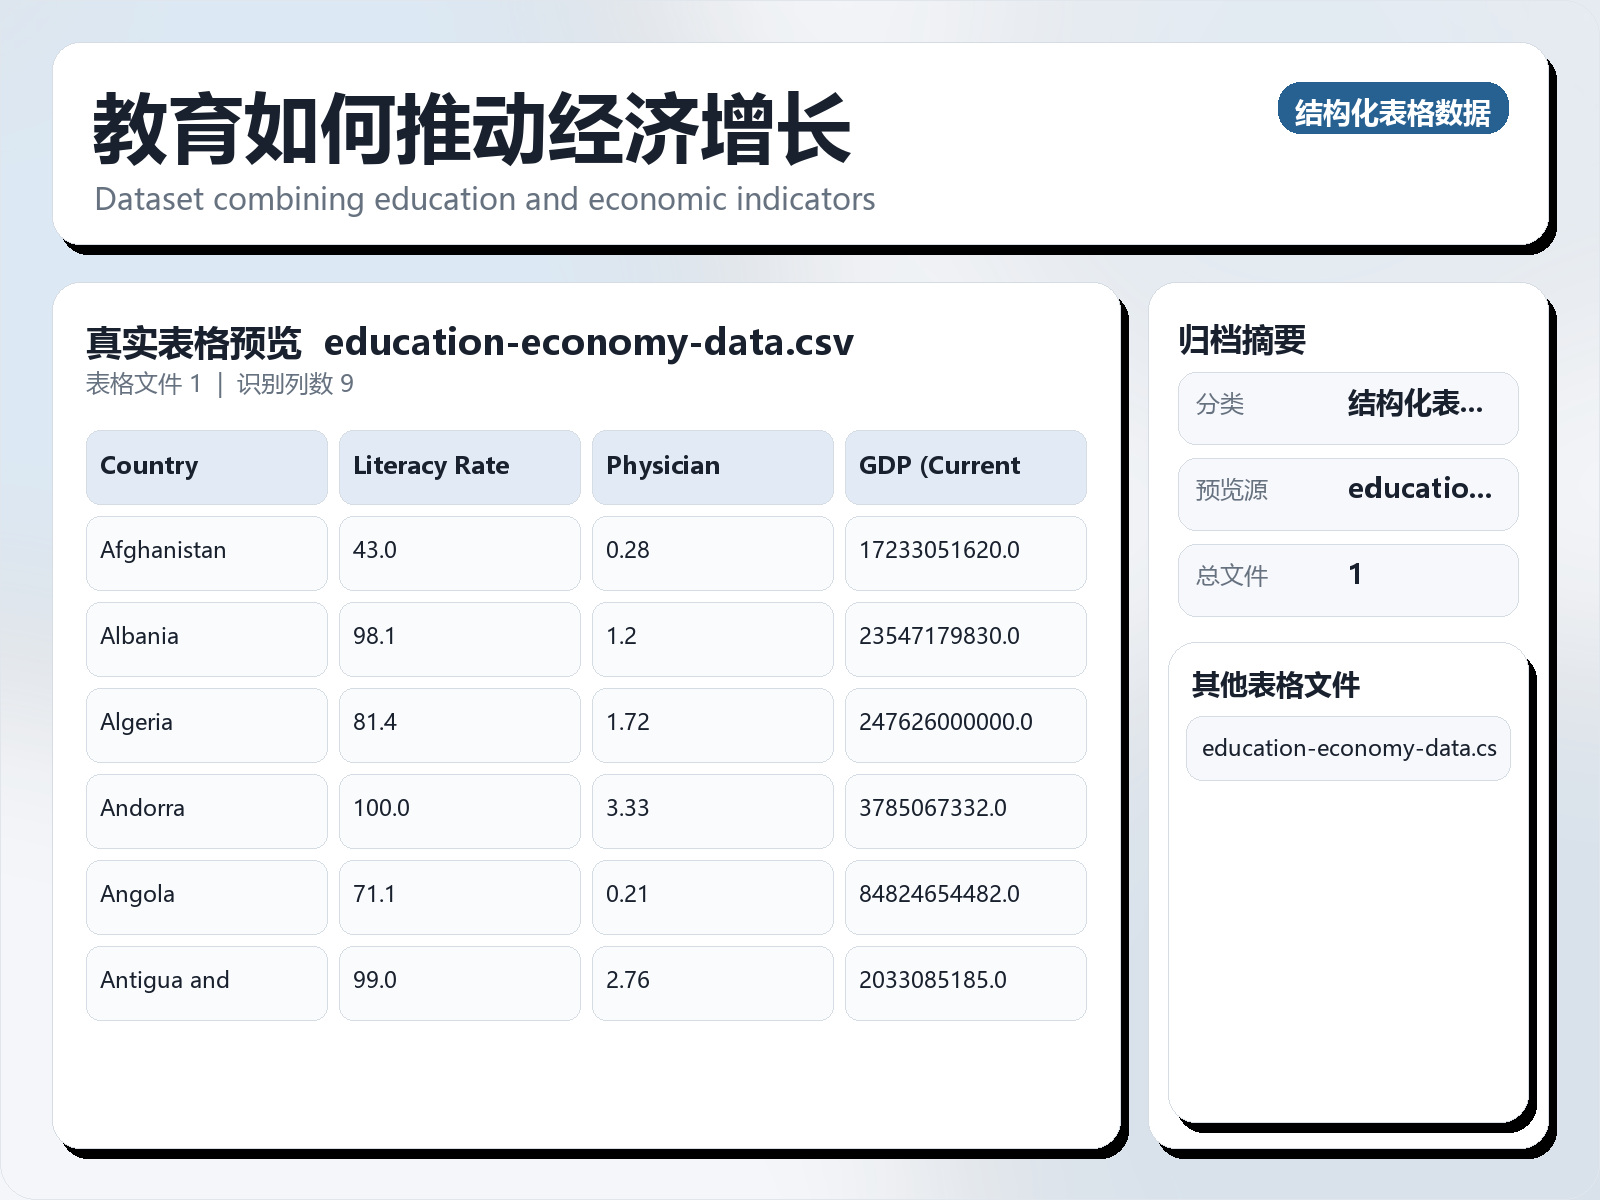This screenshot has width=1600, height=1200.
Task: Click the Country column header
Action: [x=206, y=466]
